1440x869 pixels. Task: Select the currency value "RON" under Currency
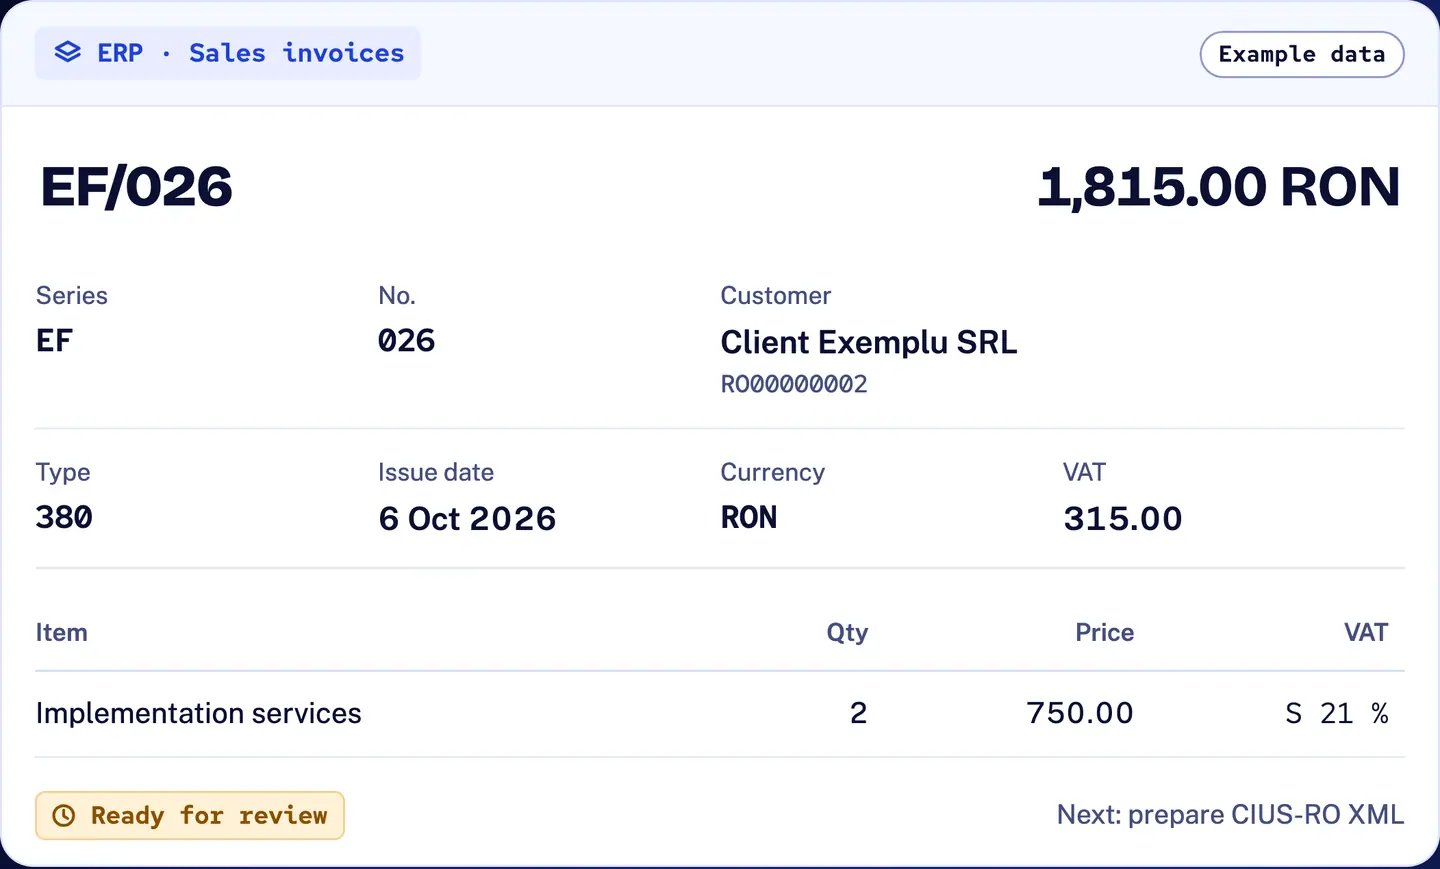(749, 518)
